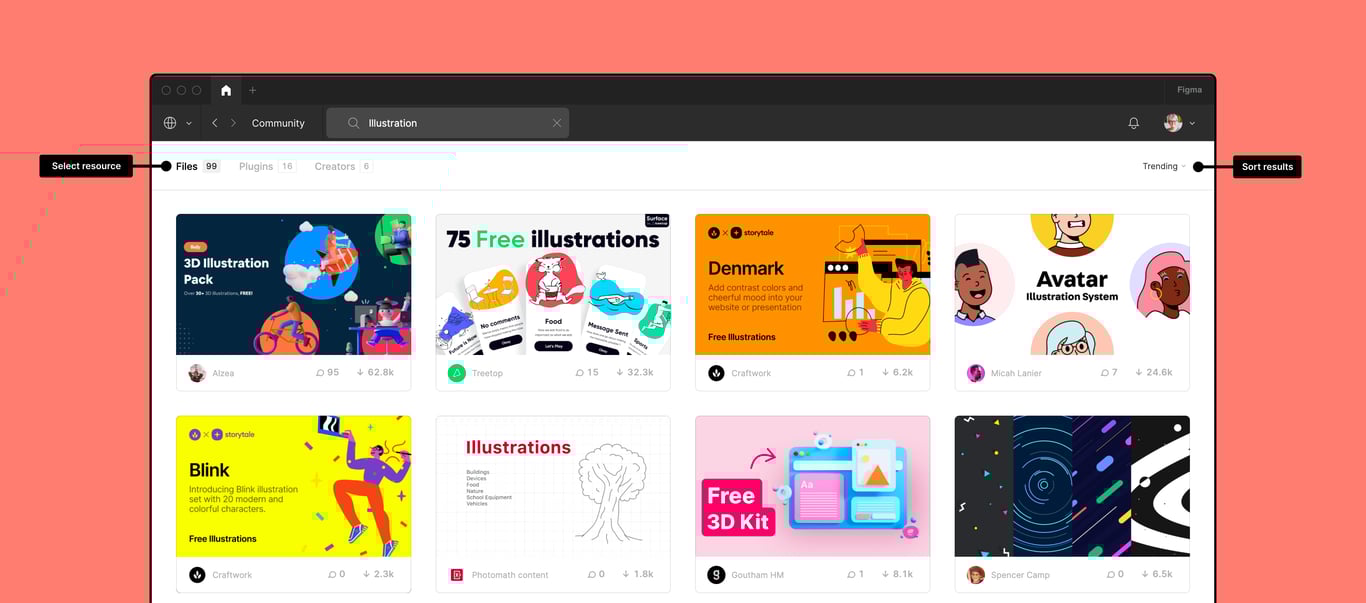Image resolution: width=1366 pixels, height=603 pixels.
Task: Click the search magnifier icon
Action: coord(354,123)
